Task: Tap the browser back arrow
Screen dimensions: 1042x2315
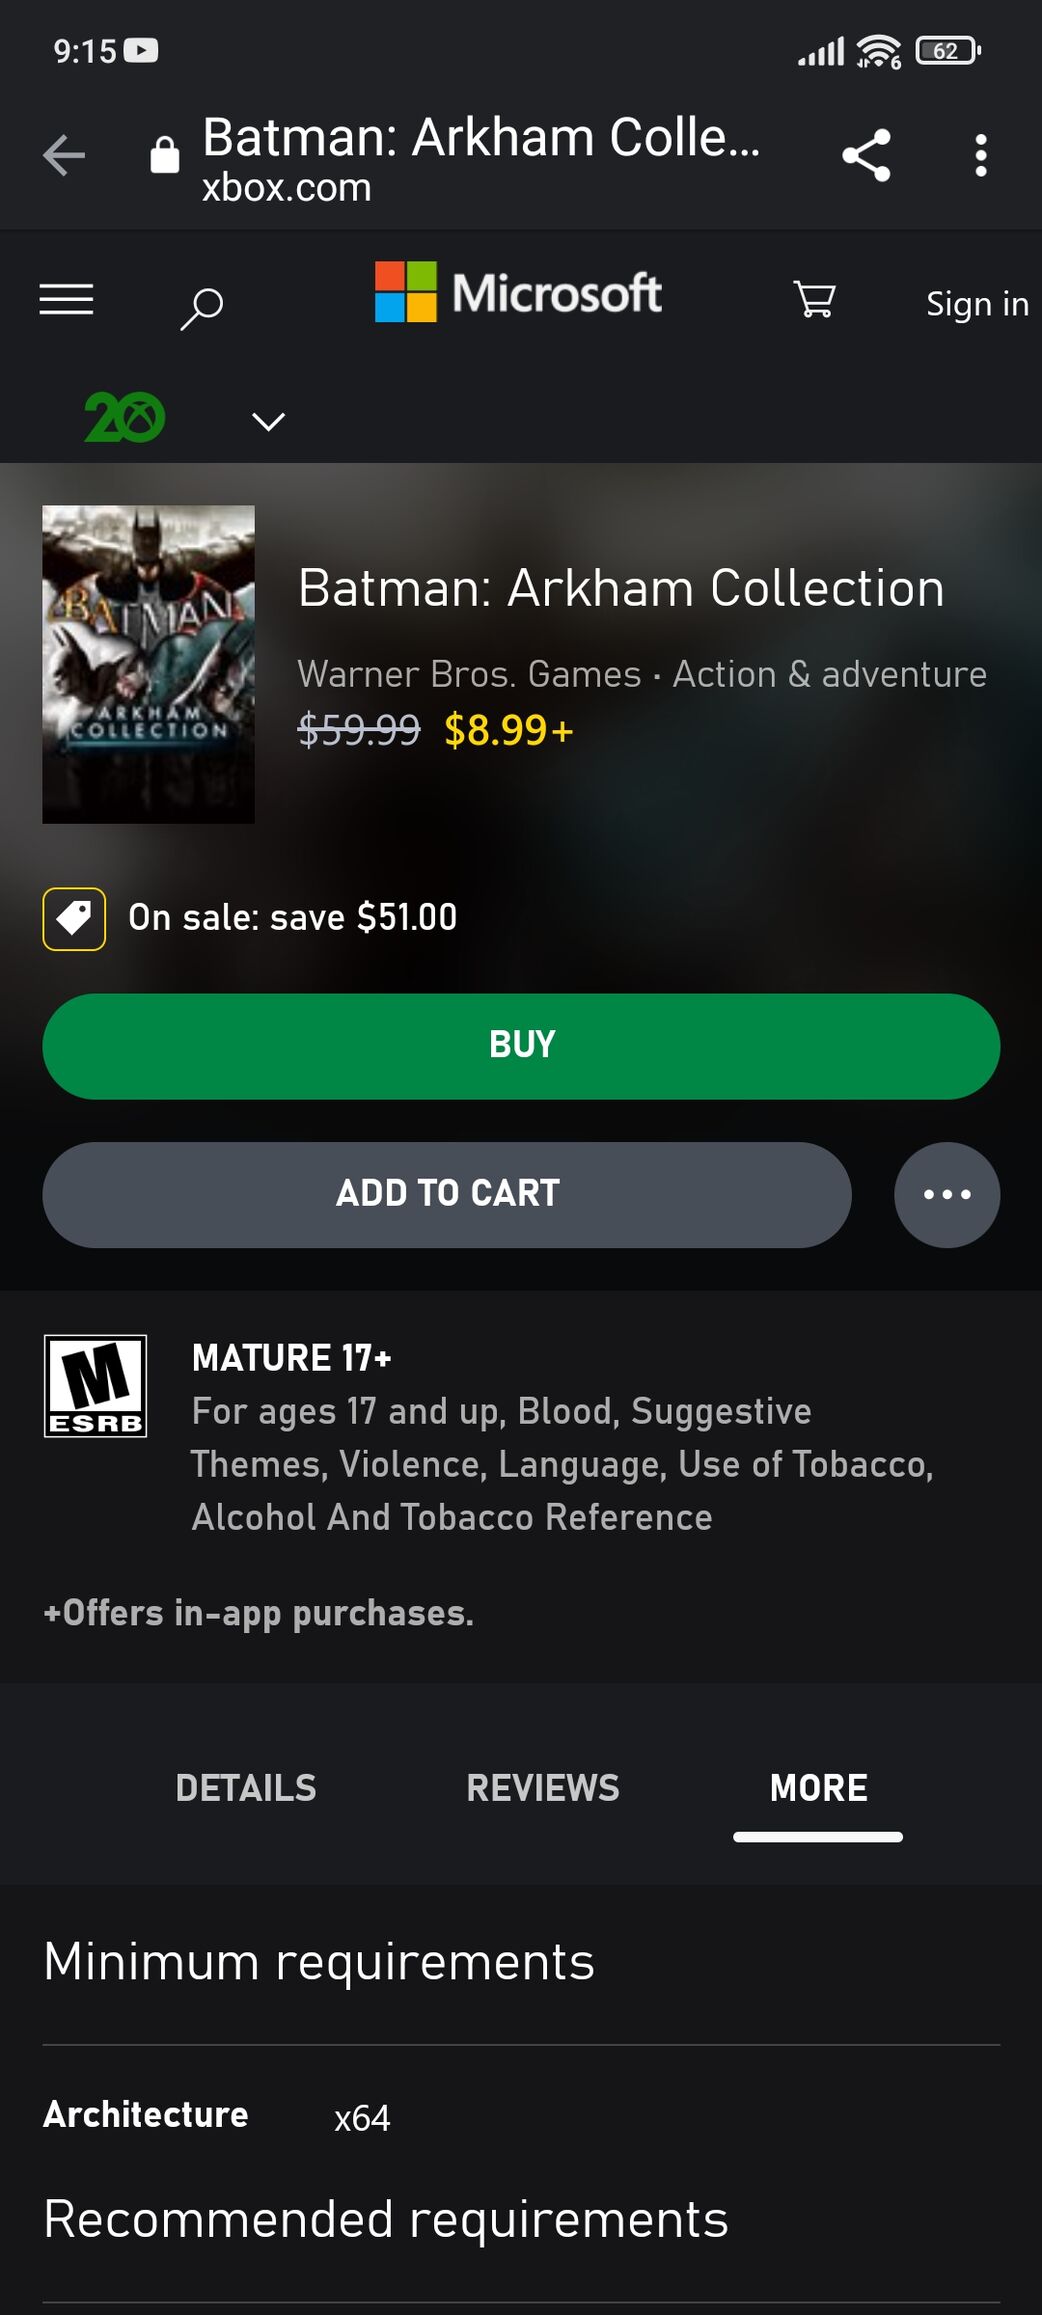Action: [x=64, y=155]
